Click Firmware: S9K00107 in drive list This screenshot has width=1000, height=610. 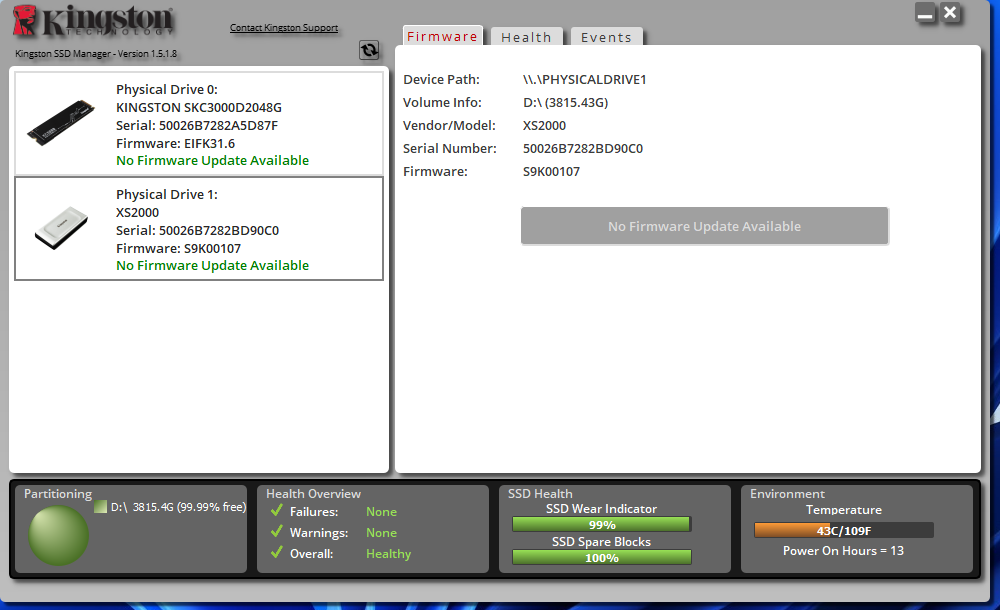[179, 248]
